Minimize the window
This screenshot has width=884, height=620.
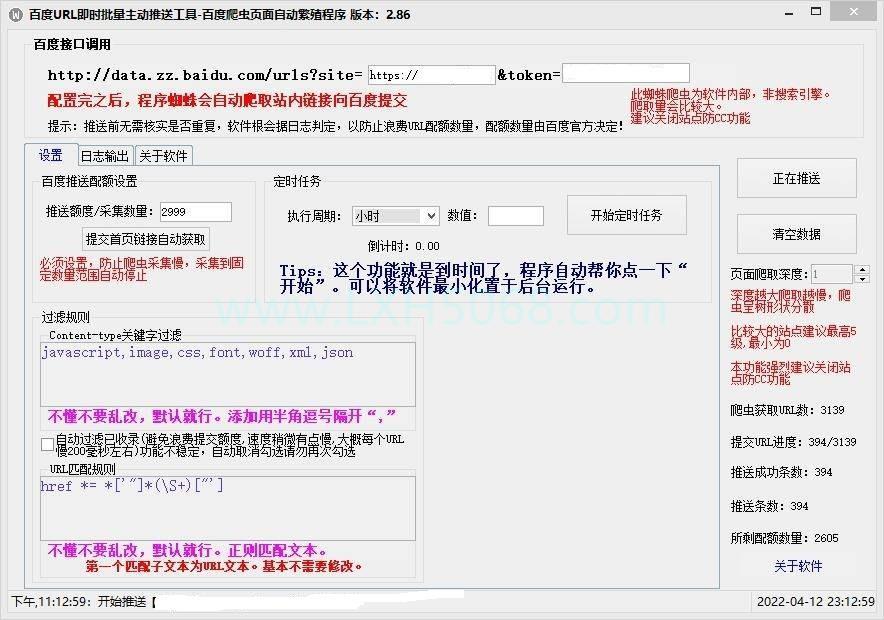(789, 13)
